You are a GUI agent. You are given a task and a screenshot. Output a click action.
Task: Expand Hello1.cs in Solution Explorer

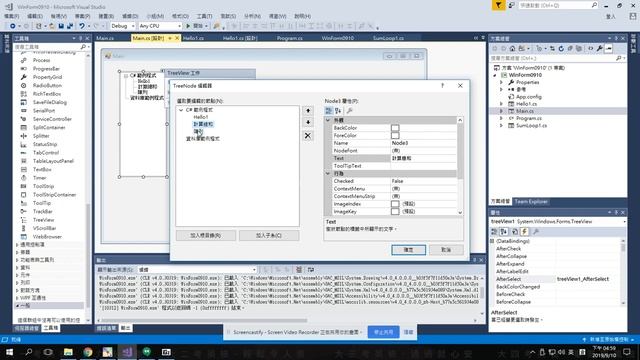[502, 104]
